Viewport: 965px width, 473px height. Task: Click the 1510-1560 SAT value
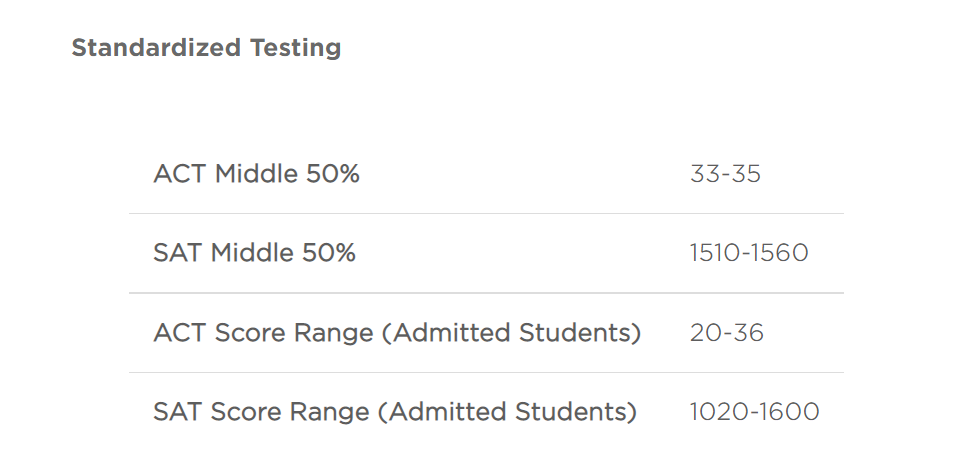pos(749,253)
